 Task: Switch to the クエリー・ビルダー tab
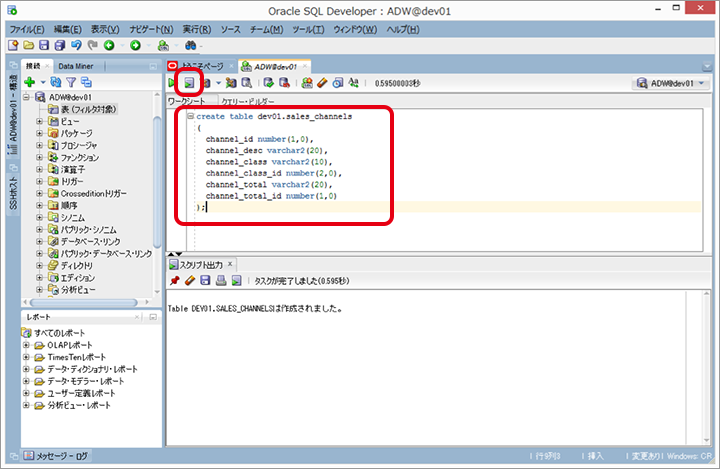246,102
